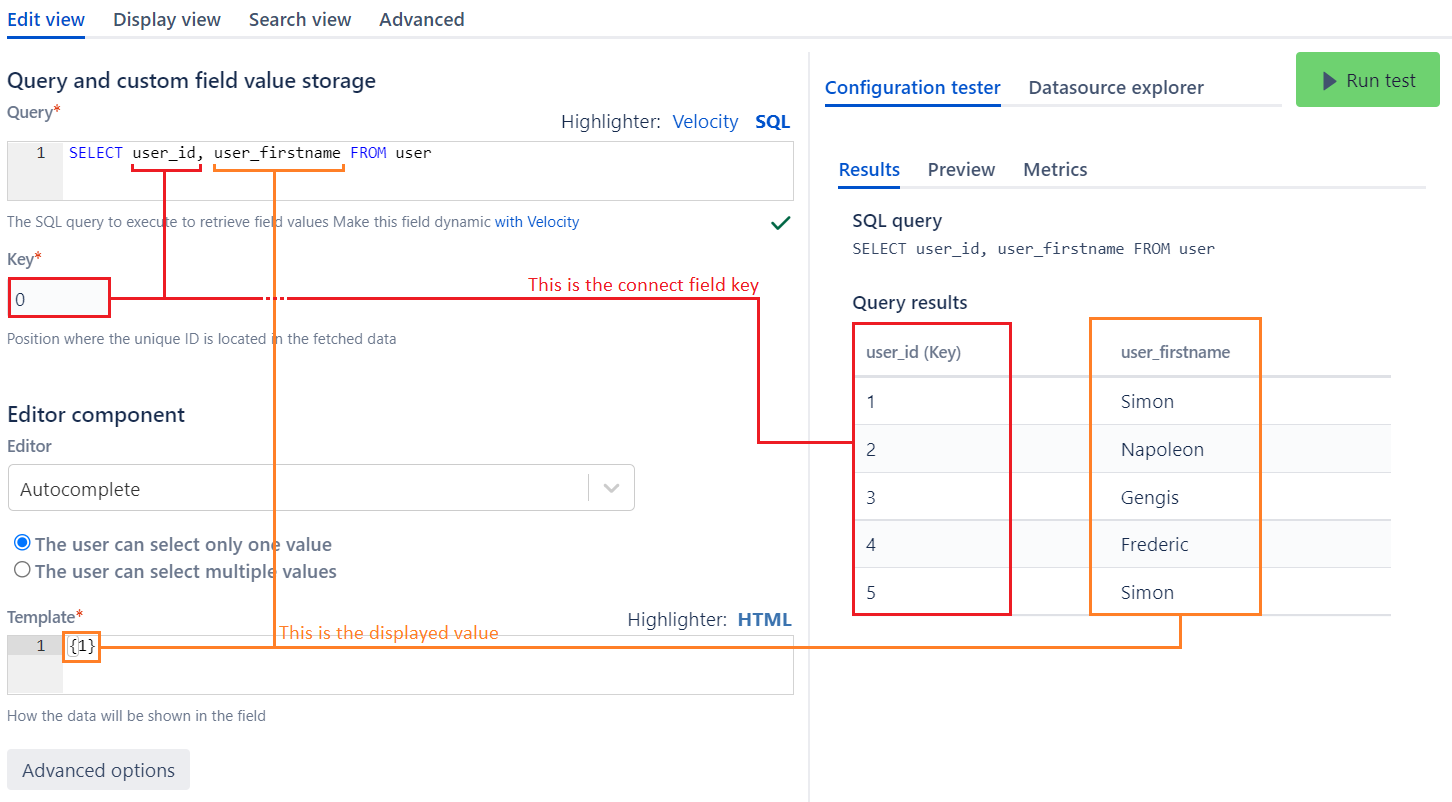
Task: Select 'The user can select only one value'
Action: (22, 543)
